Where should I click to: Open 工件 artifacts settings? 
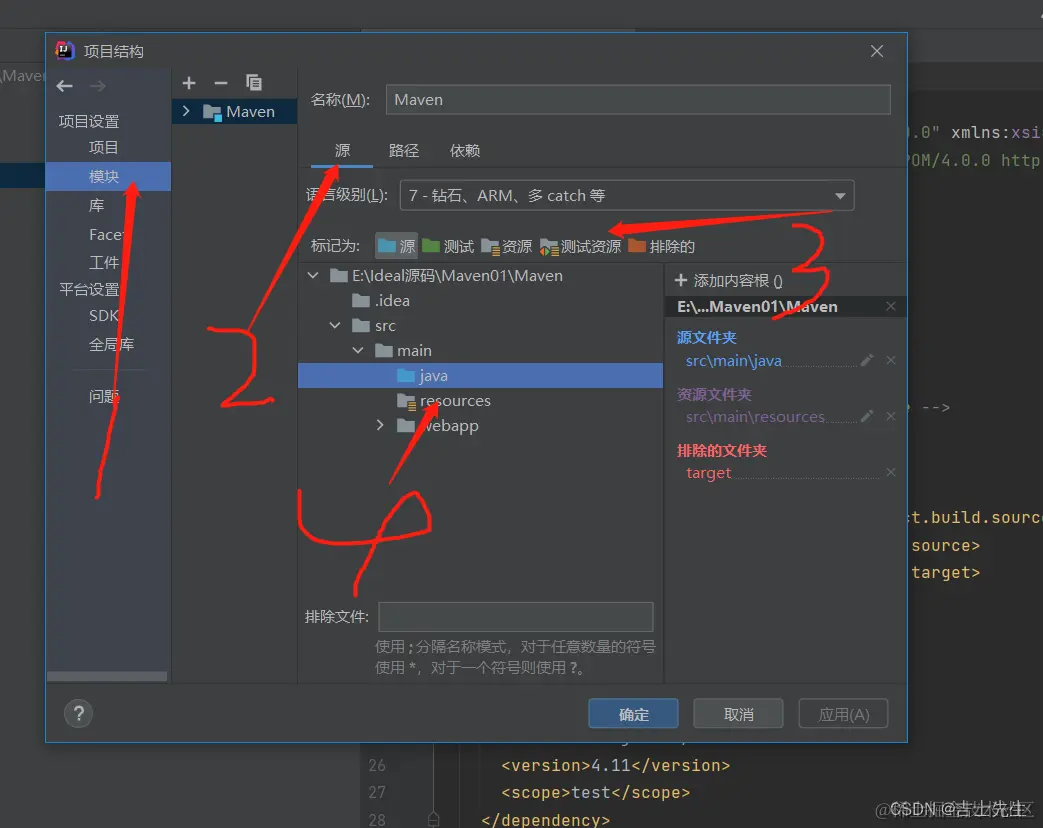click(103, 263)
